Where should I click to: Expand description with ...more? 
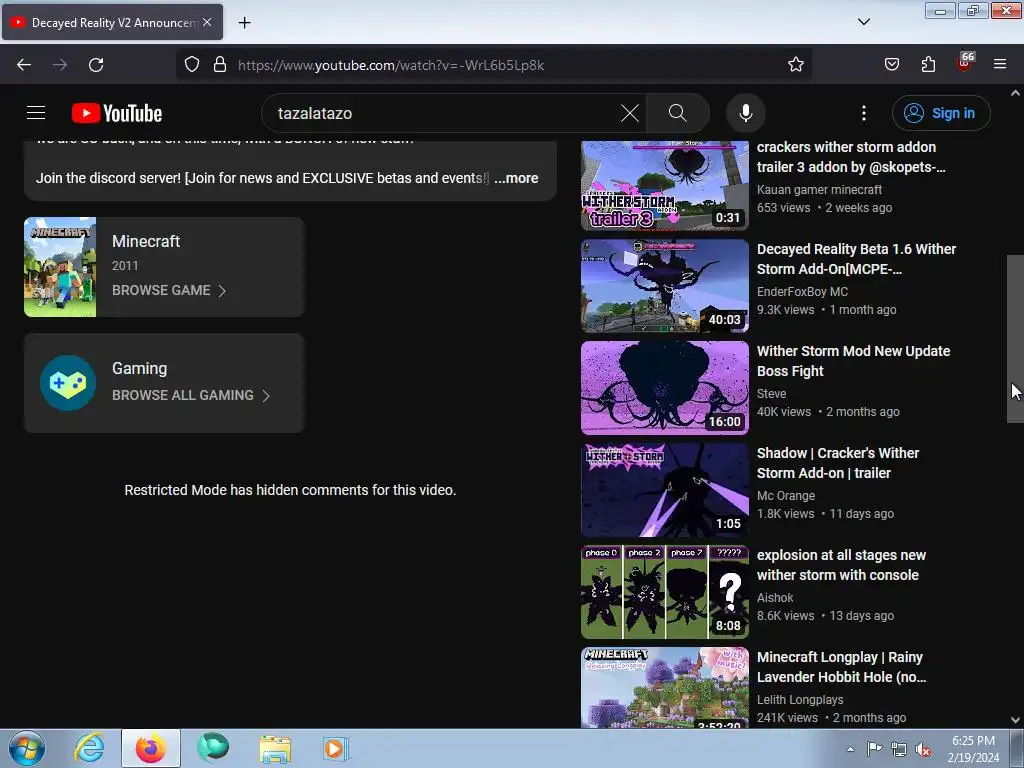click(516, 178)
